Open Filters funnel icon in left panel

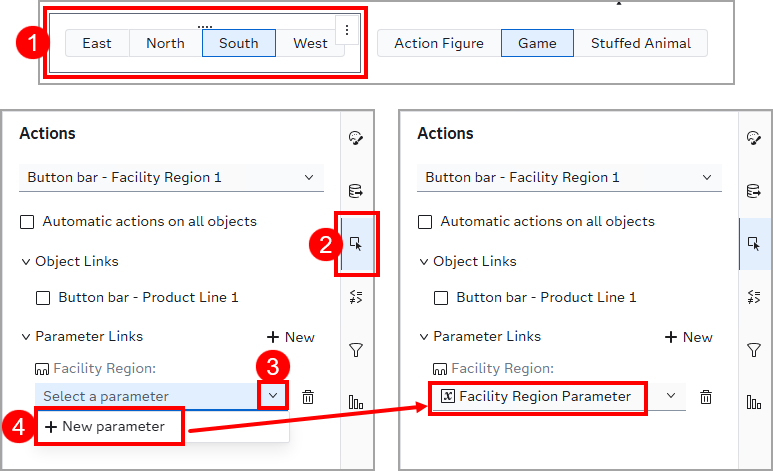[356, 350]
